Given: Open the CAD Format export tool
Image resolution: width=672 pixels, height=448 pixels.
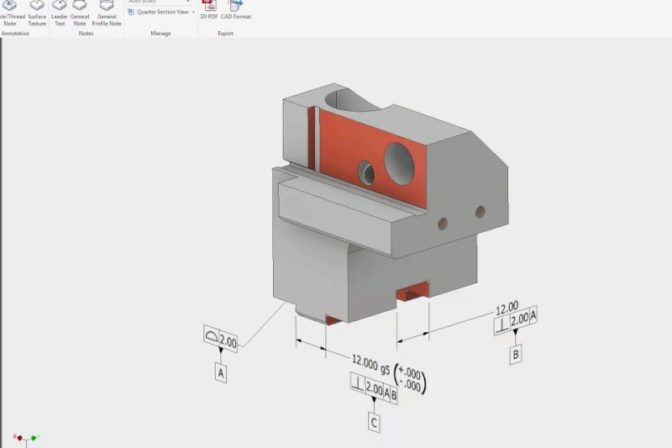Looking at the screenshot, I should coord(235,8).
